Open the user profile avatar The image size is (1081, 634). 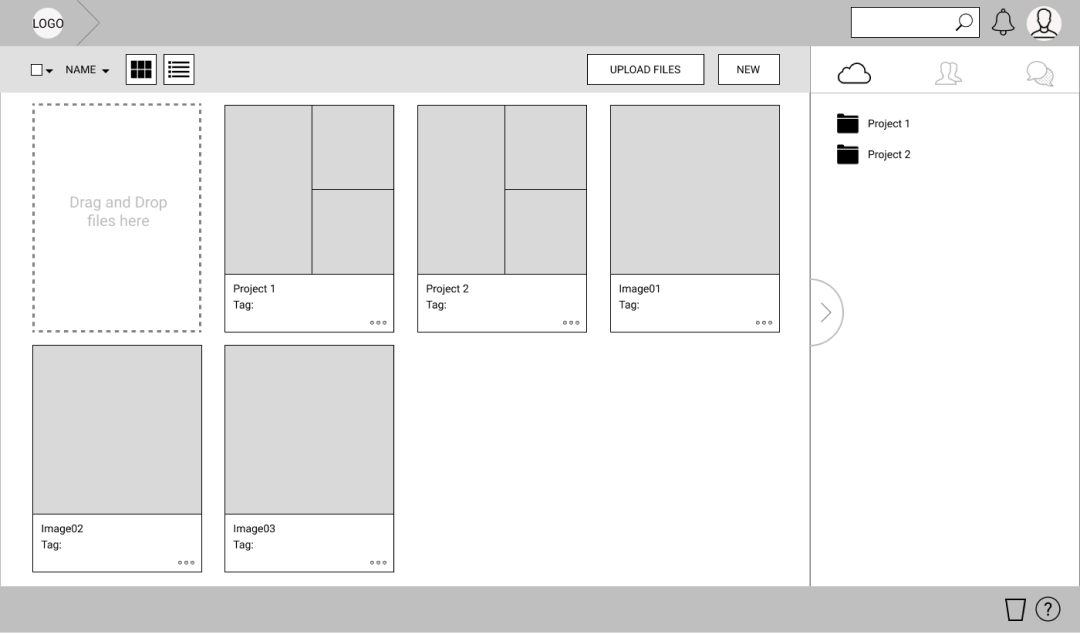pos(1044,23)
